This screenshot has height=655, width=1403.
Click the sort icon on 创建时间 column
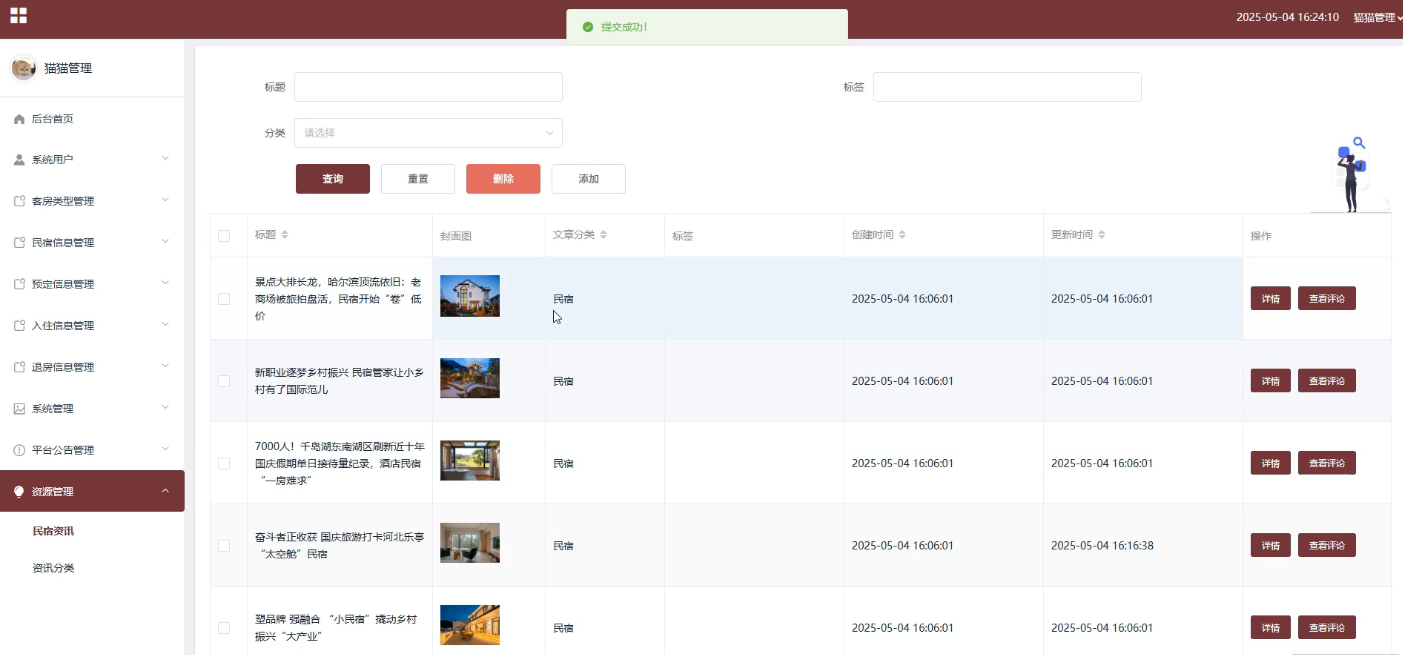tap(902, 235)
